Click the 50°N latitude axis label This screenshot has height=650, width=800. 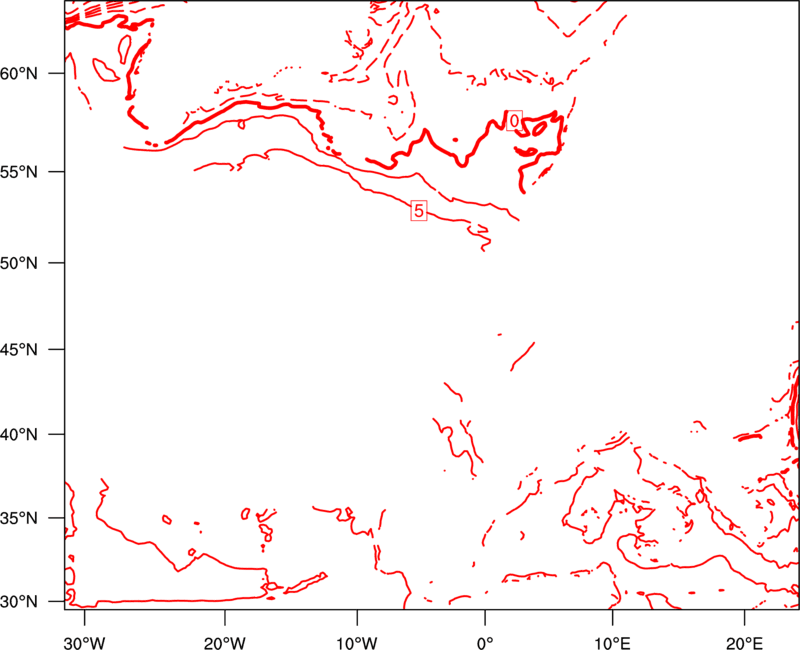[x=19, y=263]
